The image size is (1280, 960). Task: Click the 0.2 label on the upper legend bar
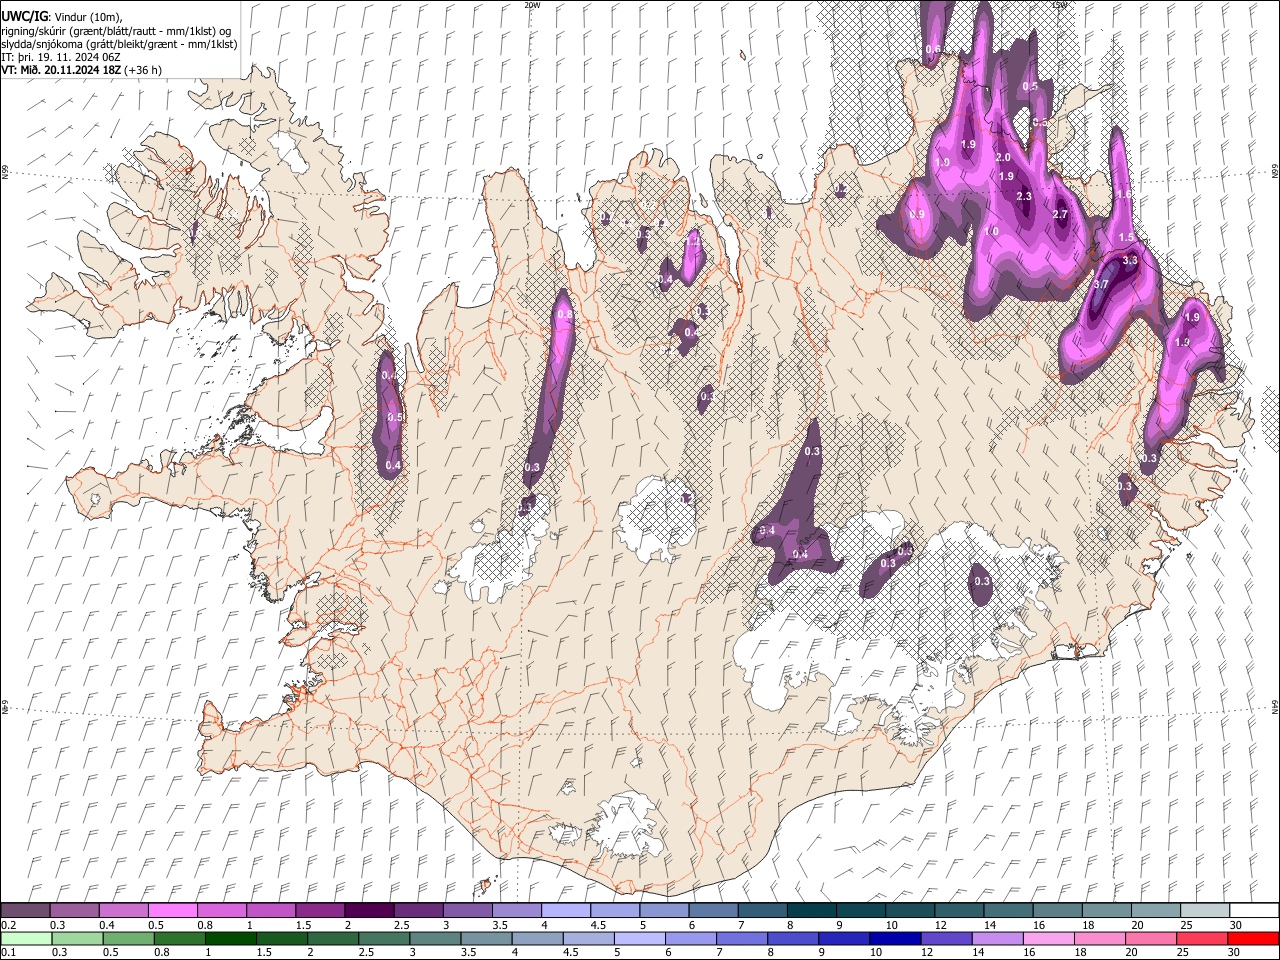(x=8, y=925)
